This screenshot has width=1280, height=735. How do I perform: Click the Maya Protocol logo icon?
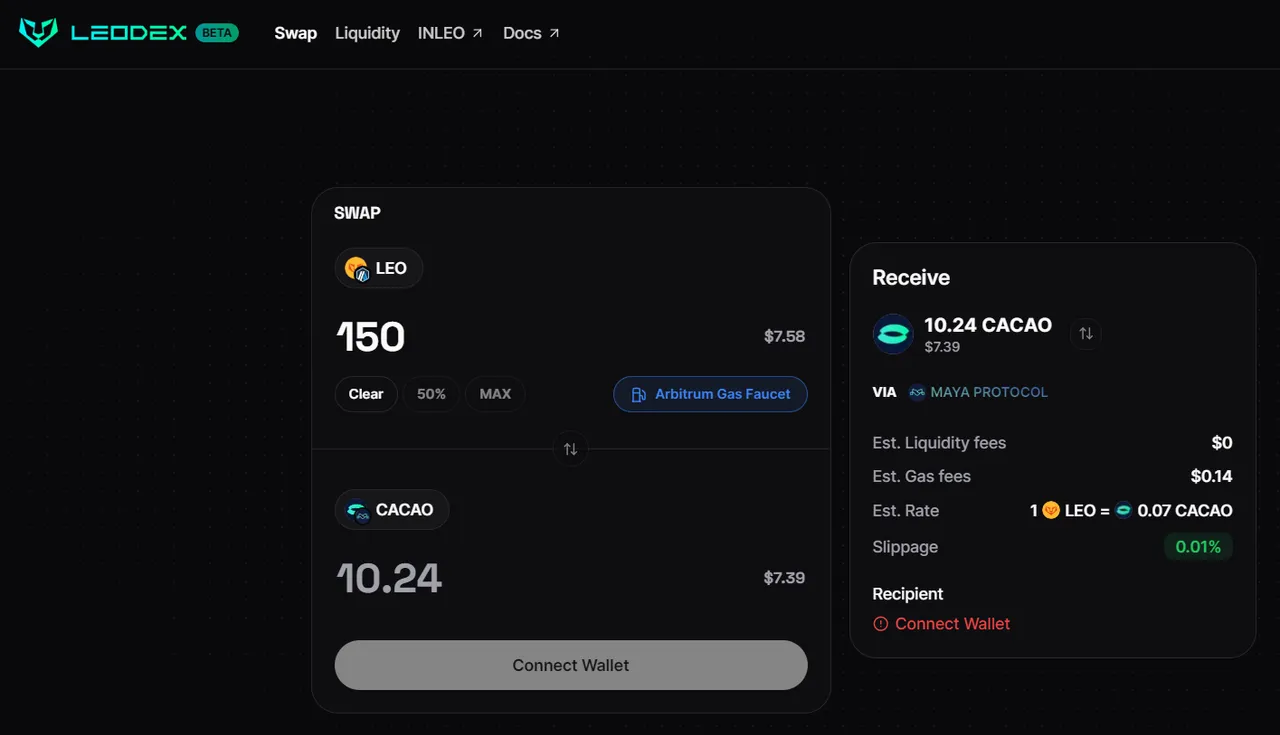[917, 392]
